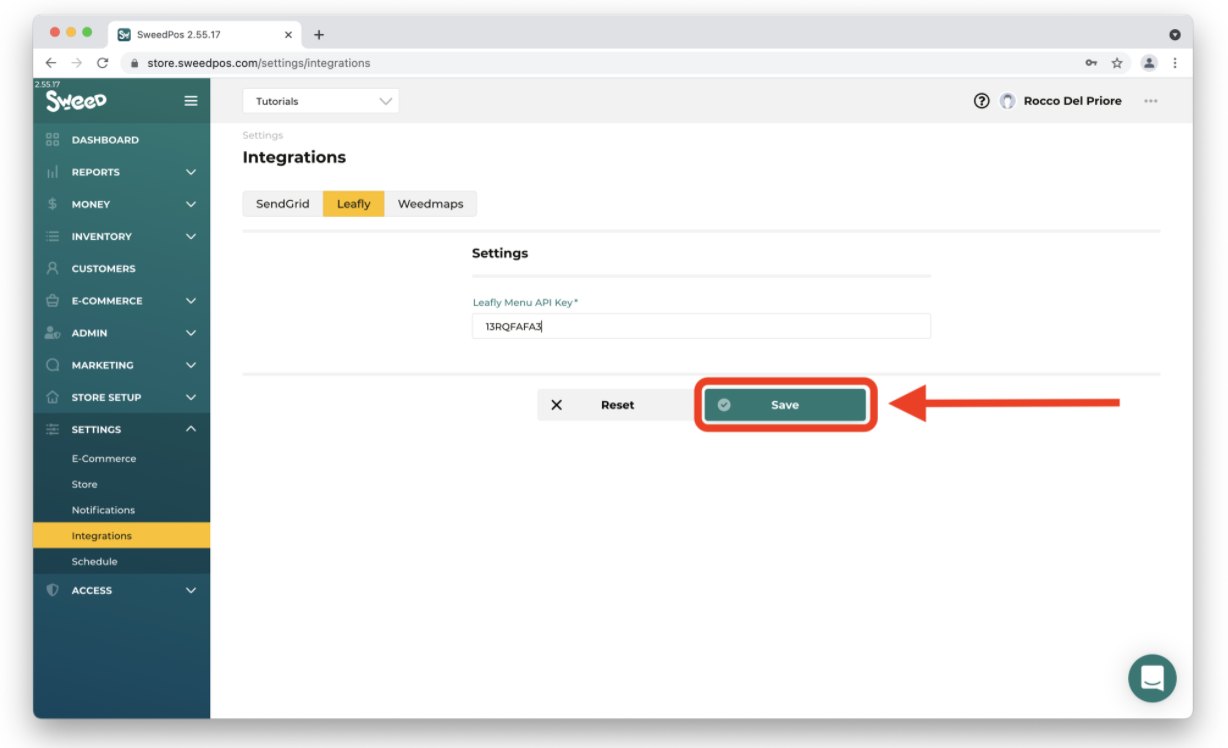The height and width of the screenshot is (748, 1228).
Task: Click the user avatar icon
Action: point(1007,101)
